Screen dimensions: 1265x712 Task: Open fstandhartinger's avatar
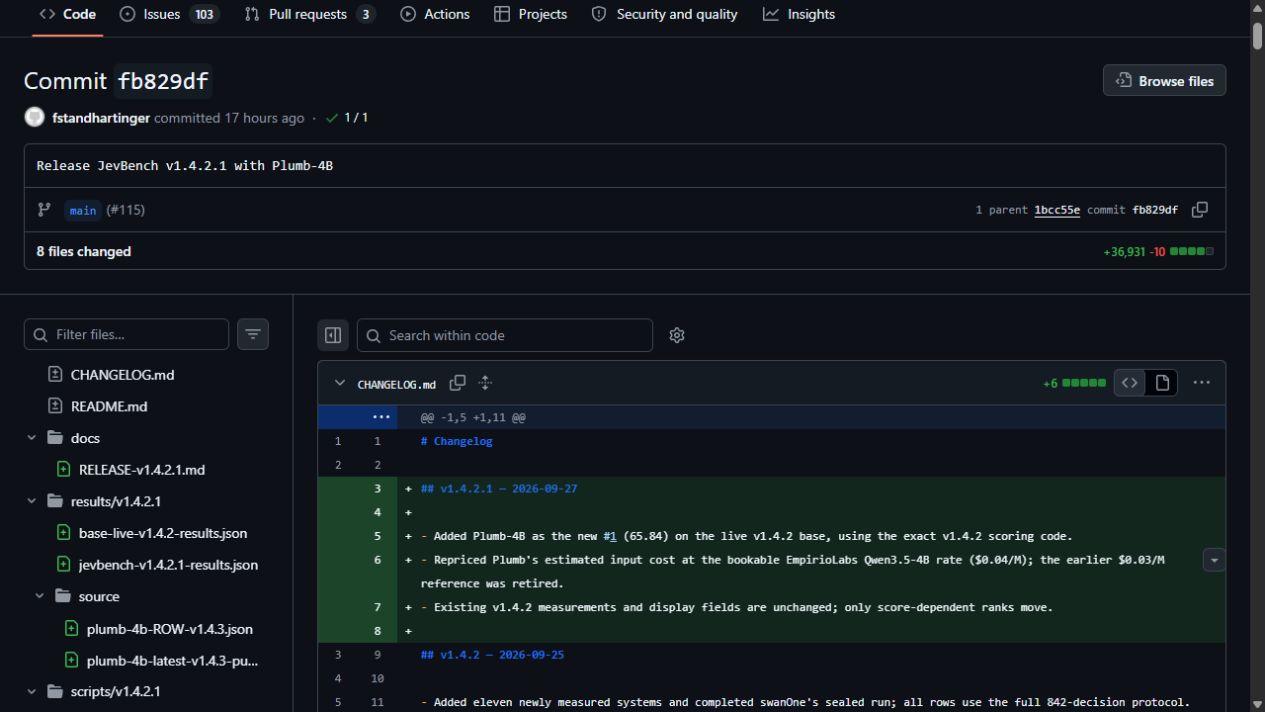34,117
